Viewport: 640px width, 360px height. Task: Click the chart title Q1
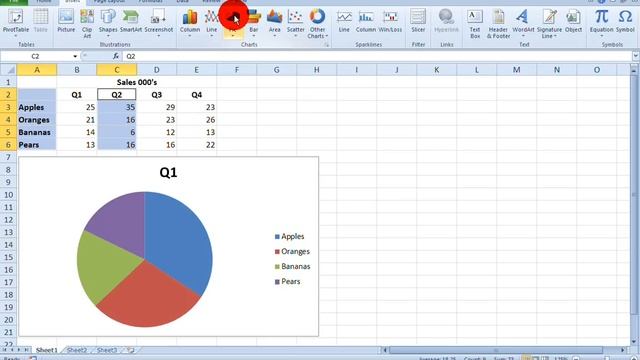[x=168, y=172]
